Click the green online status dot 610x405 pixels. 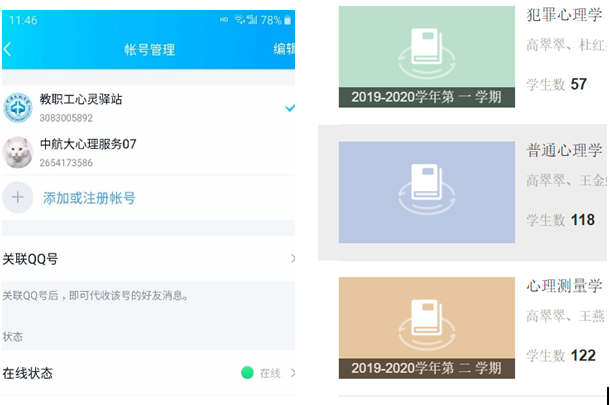click(x=247, y=373)
